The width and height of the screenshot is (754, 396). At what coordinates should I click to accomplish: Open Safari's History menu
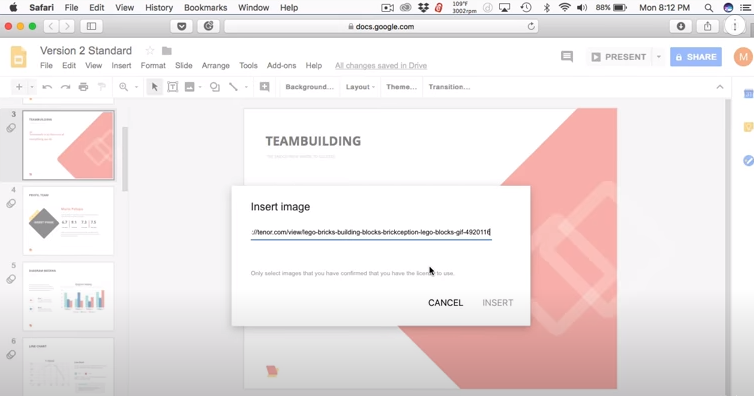(x=159, y=8)
